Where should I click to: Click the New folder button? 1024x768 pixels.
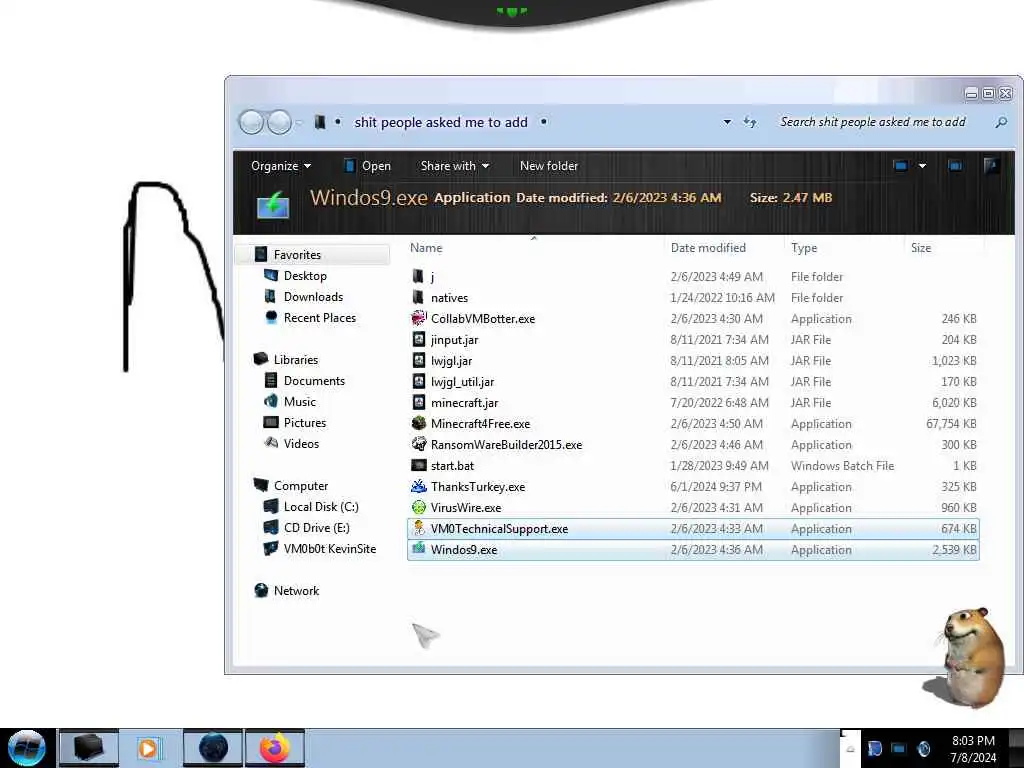[549, 166]
